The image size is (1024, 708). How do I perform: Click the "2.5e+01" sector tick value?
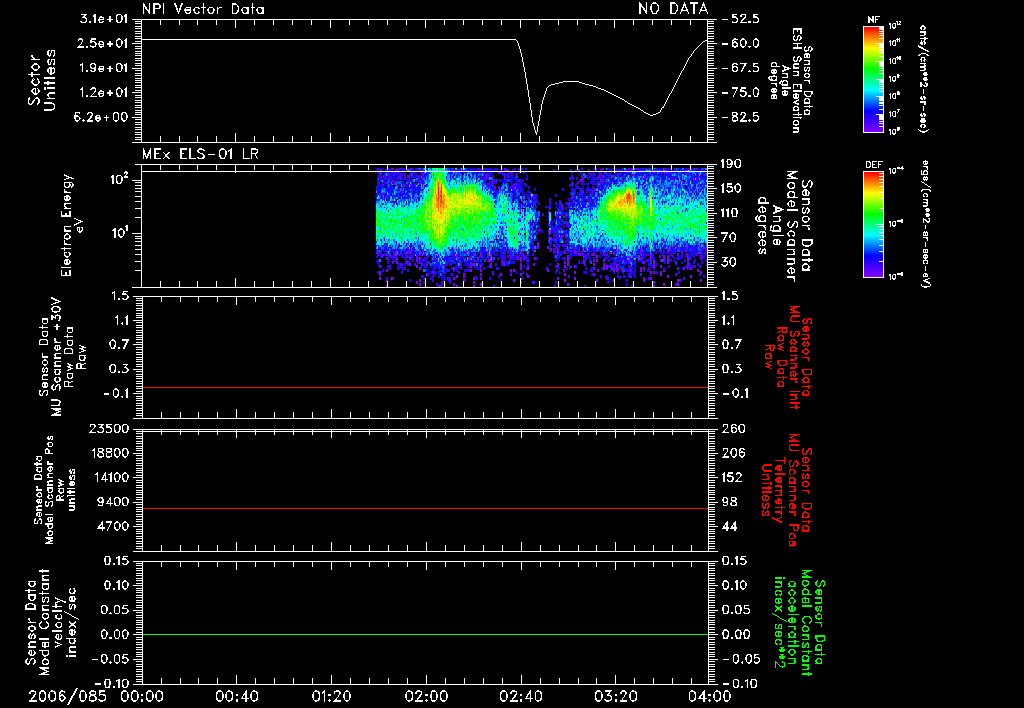point(103,43)
